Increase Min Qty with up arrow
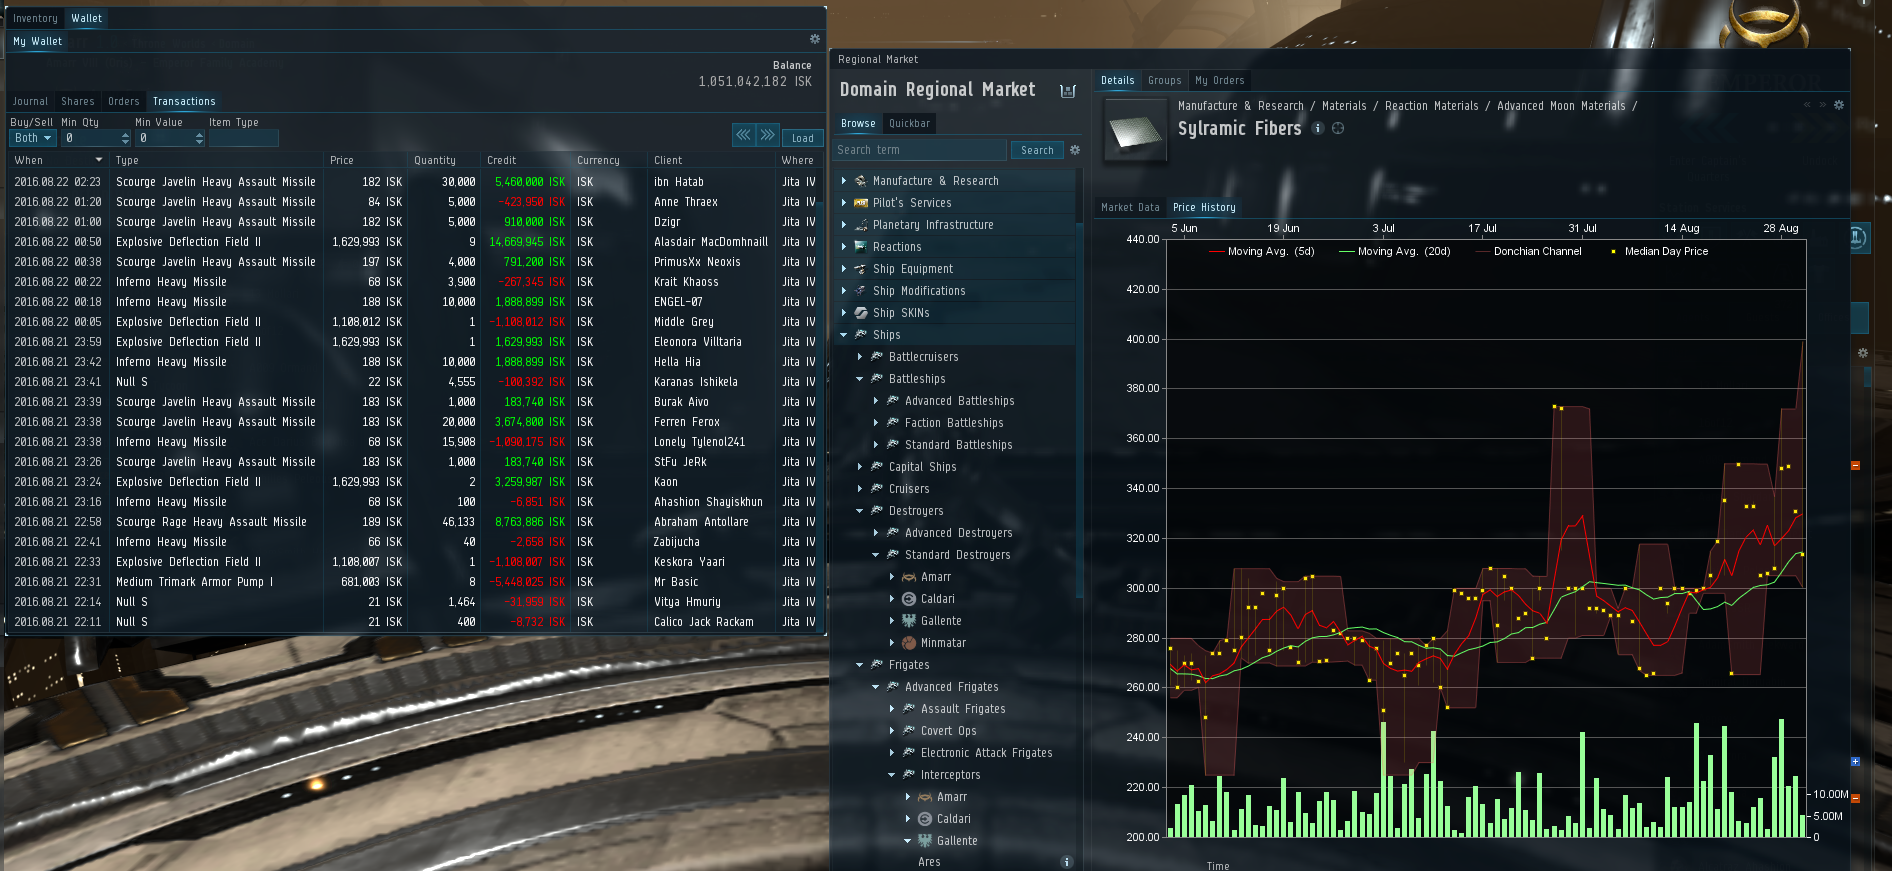 [x=125, y=135]
